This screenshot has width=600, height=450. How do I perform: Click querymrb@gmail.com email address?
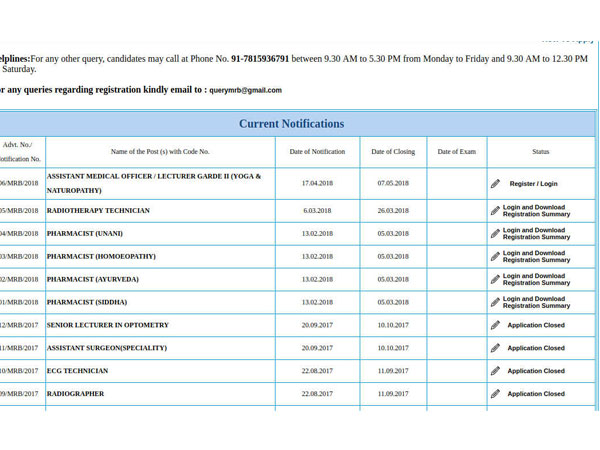246,90
